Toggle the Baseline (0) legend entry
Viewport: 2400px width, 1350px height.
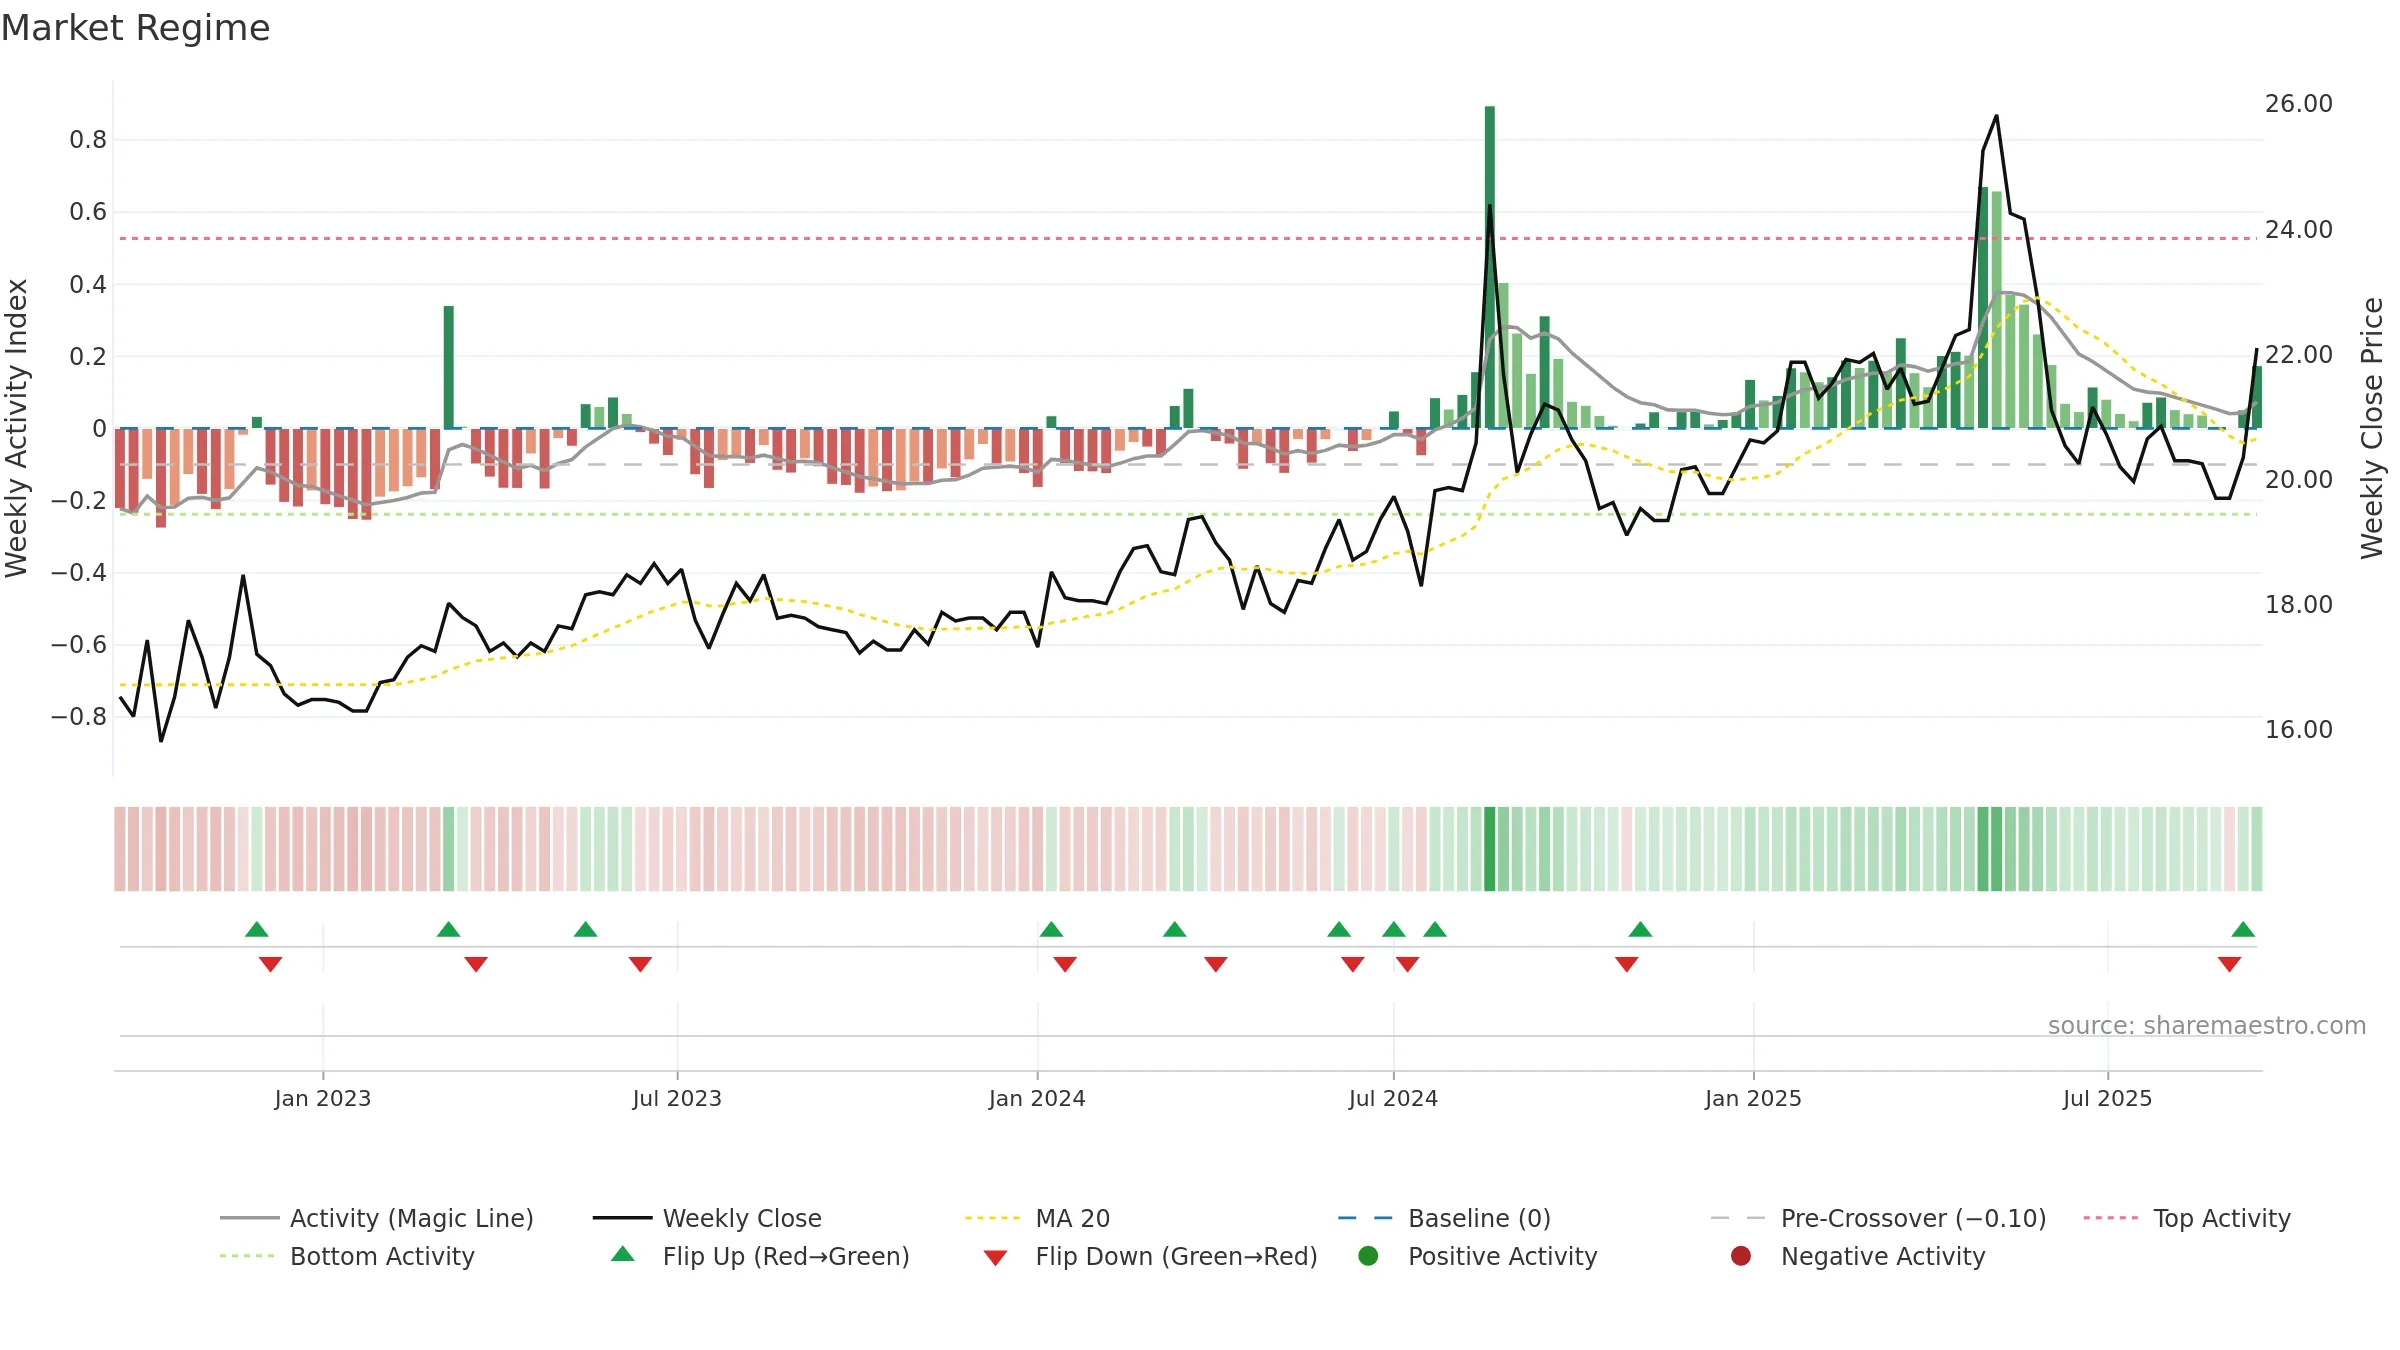[x=1444, y=1218]
